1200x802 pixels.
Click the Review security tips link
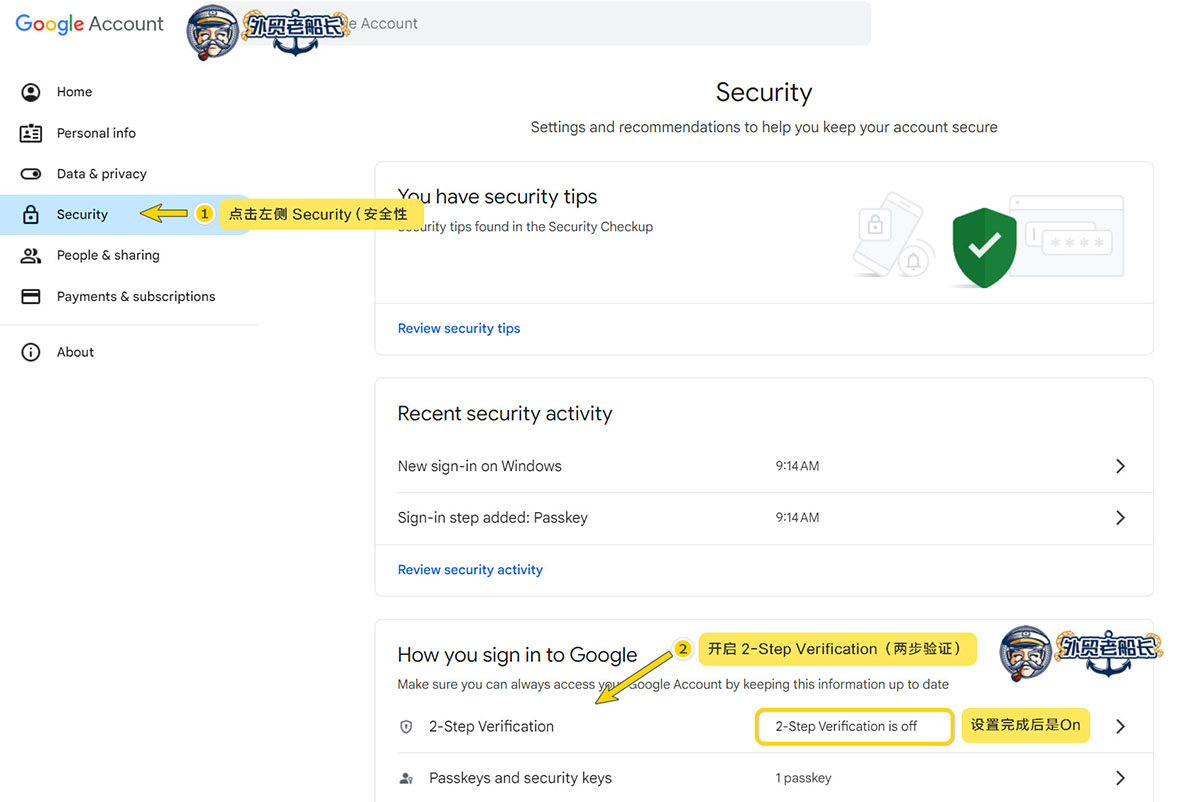[x=459, y=328]
